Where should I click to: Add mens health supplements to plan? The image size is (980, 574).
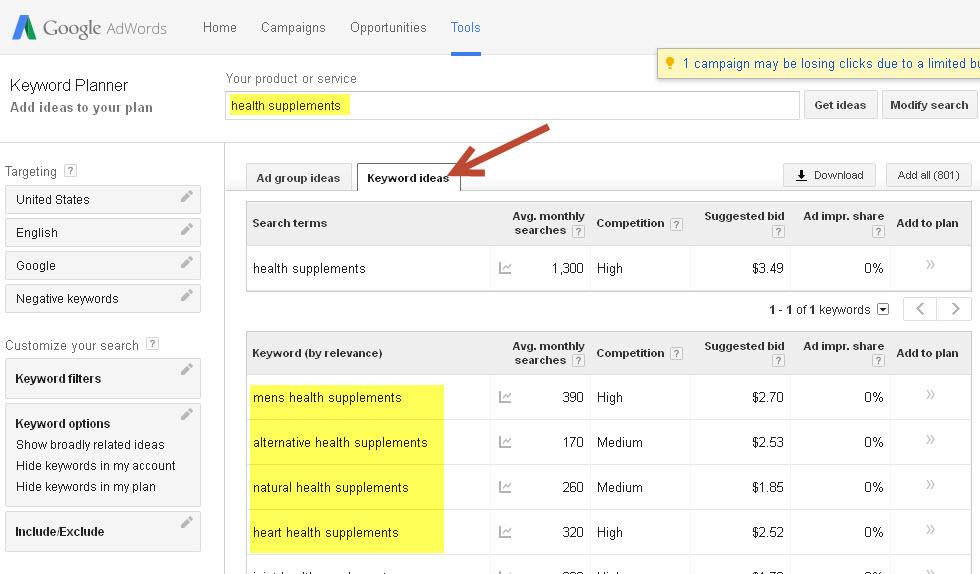point(930,395)
